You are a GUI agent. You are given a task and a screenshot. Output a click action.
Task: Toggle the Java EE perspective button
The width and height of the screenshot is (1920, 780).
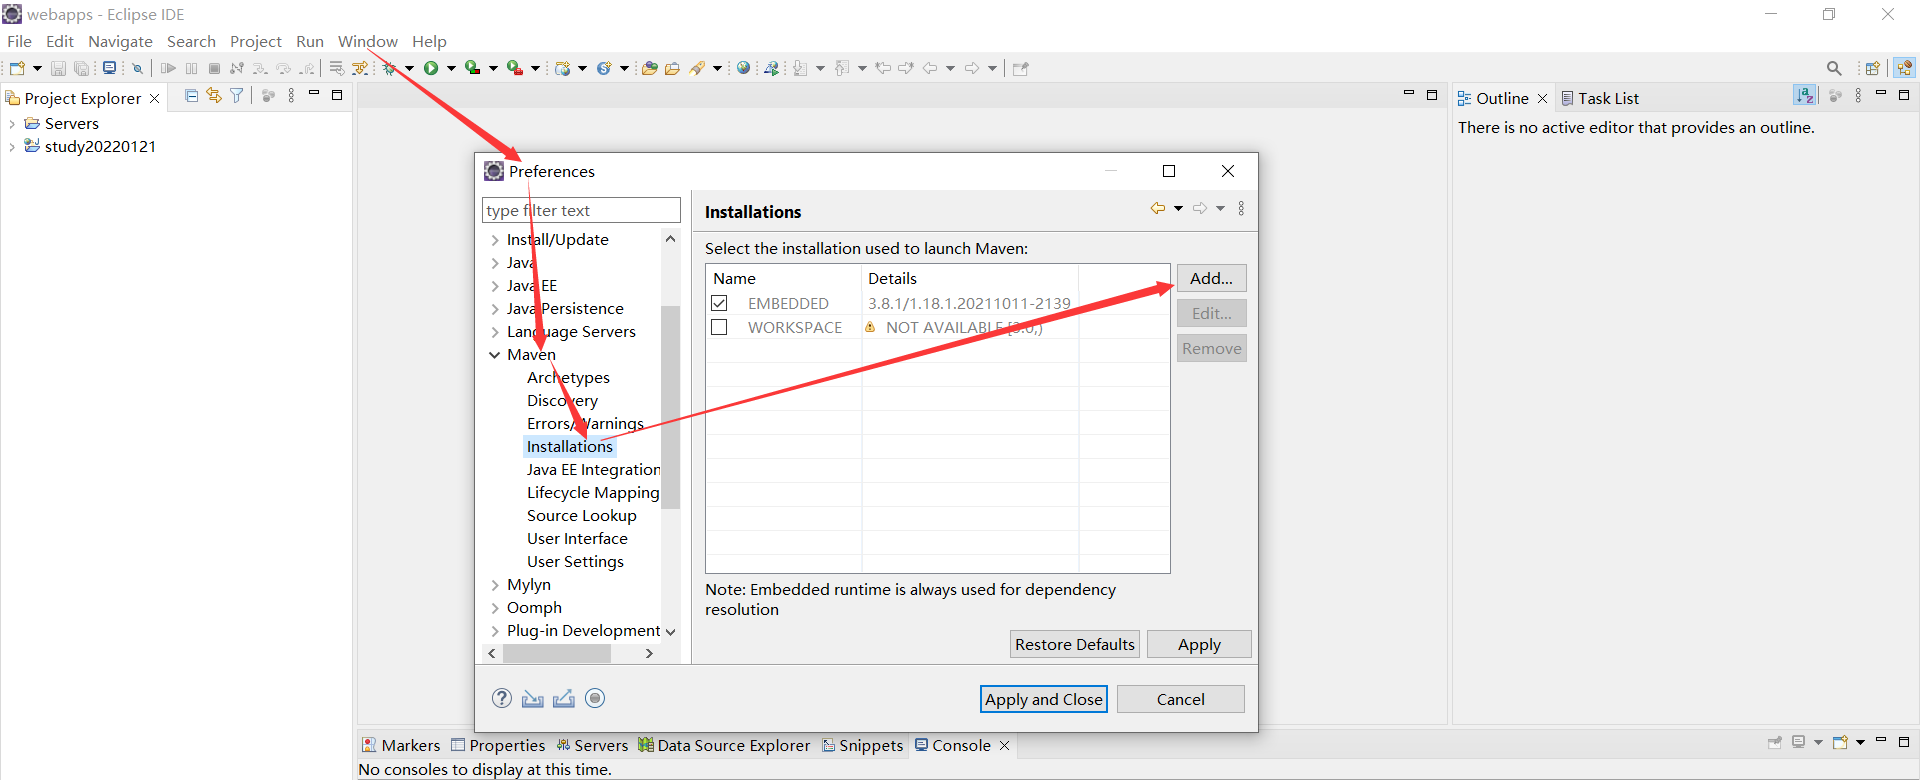pos(1905,68)
